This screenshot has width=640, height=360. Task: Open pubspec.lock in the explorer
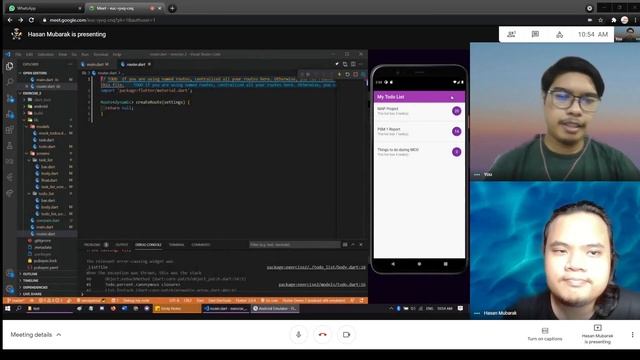[45, 261]
